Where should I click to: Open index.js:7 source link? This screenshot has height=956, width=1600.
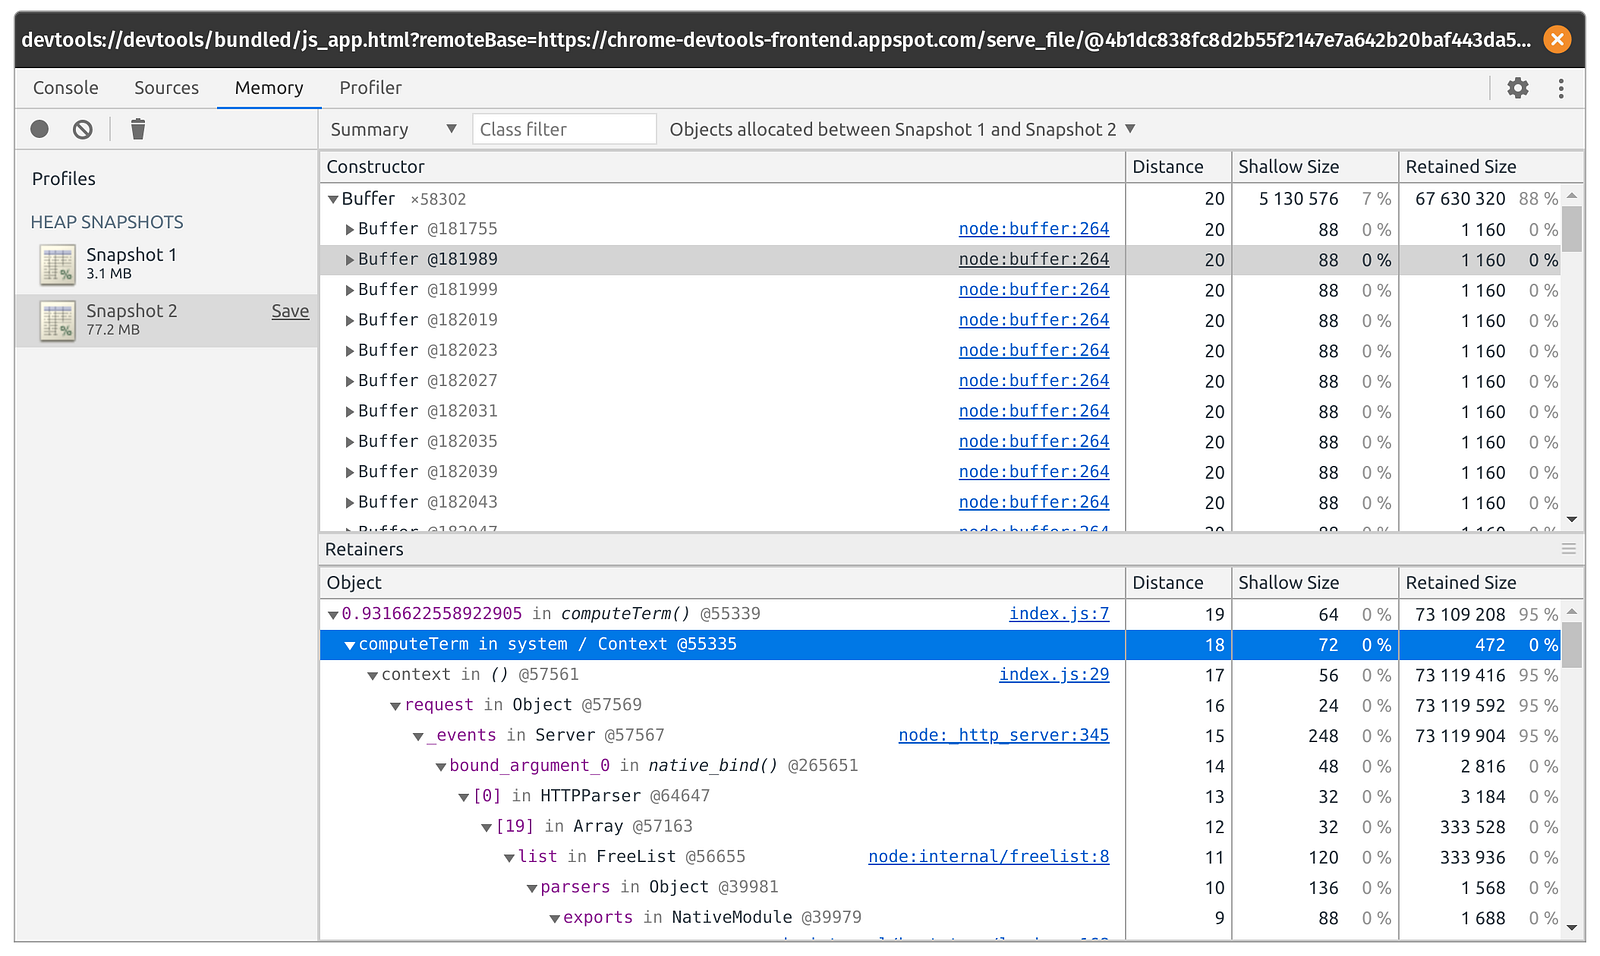point(1059,614)
